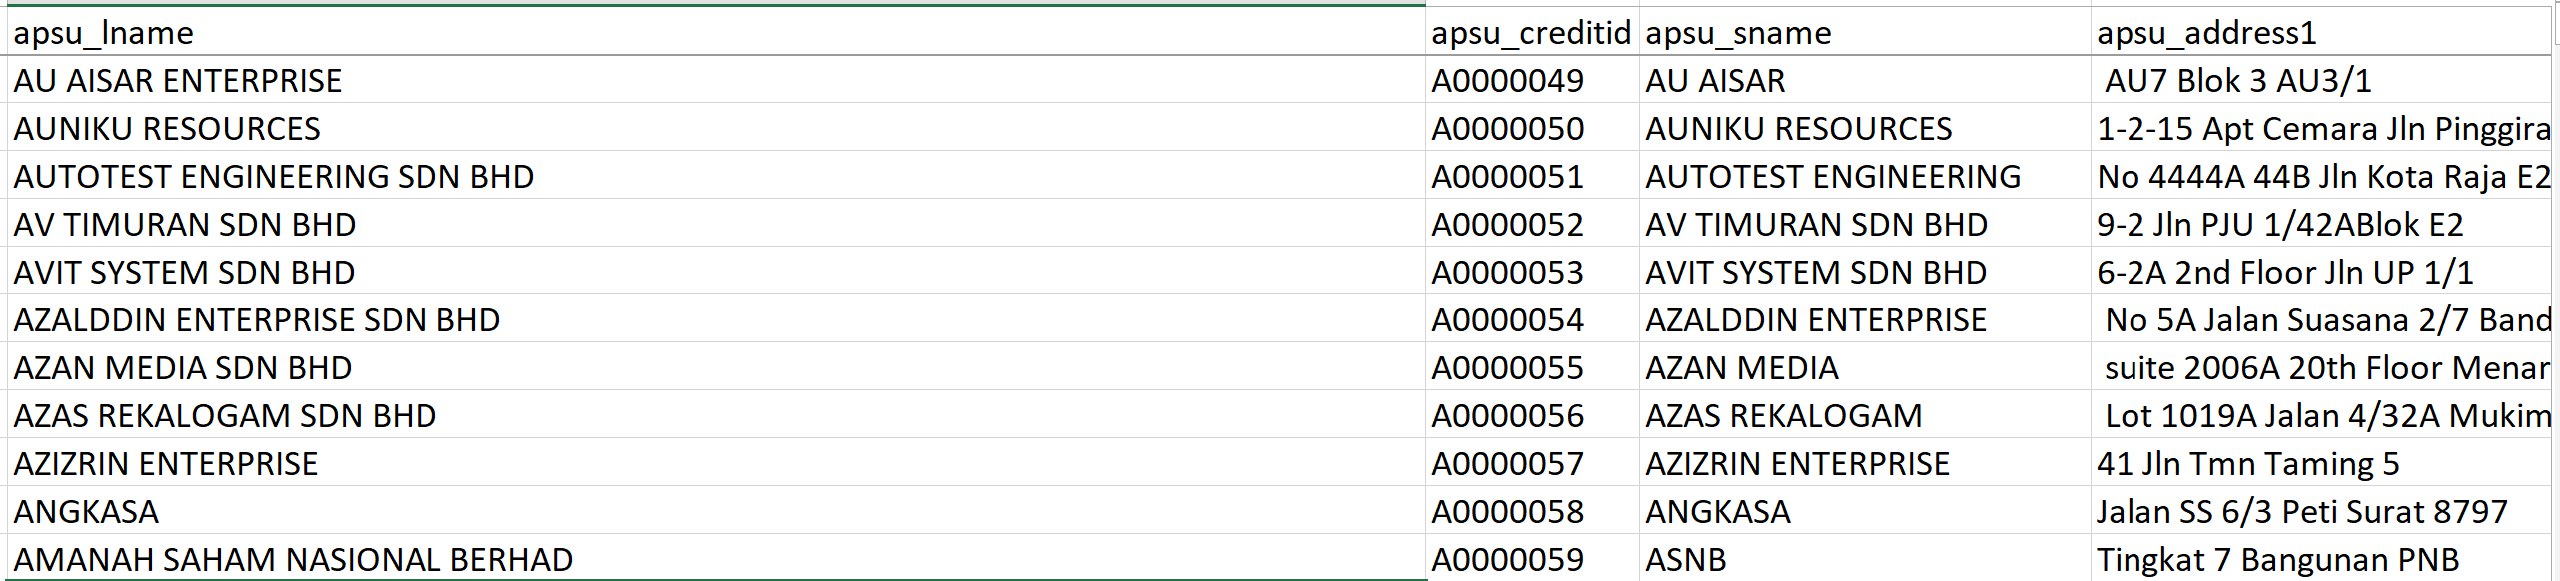Select credit id A0000055
The width and height of the screenshot is (2560, 581).
(x=1532, y=367)
